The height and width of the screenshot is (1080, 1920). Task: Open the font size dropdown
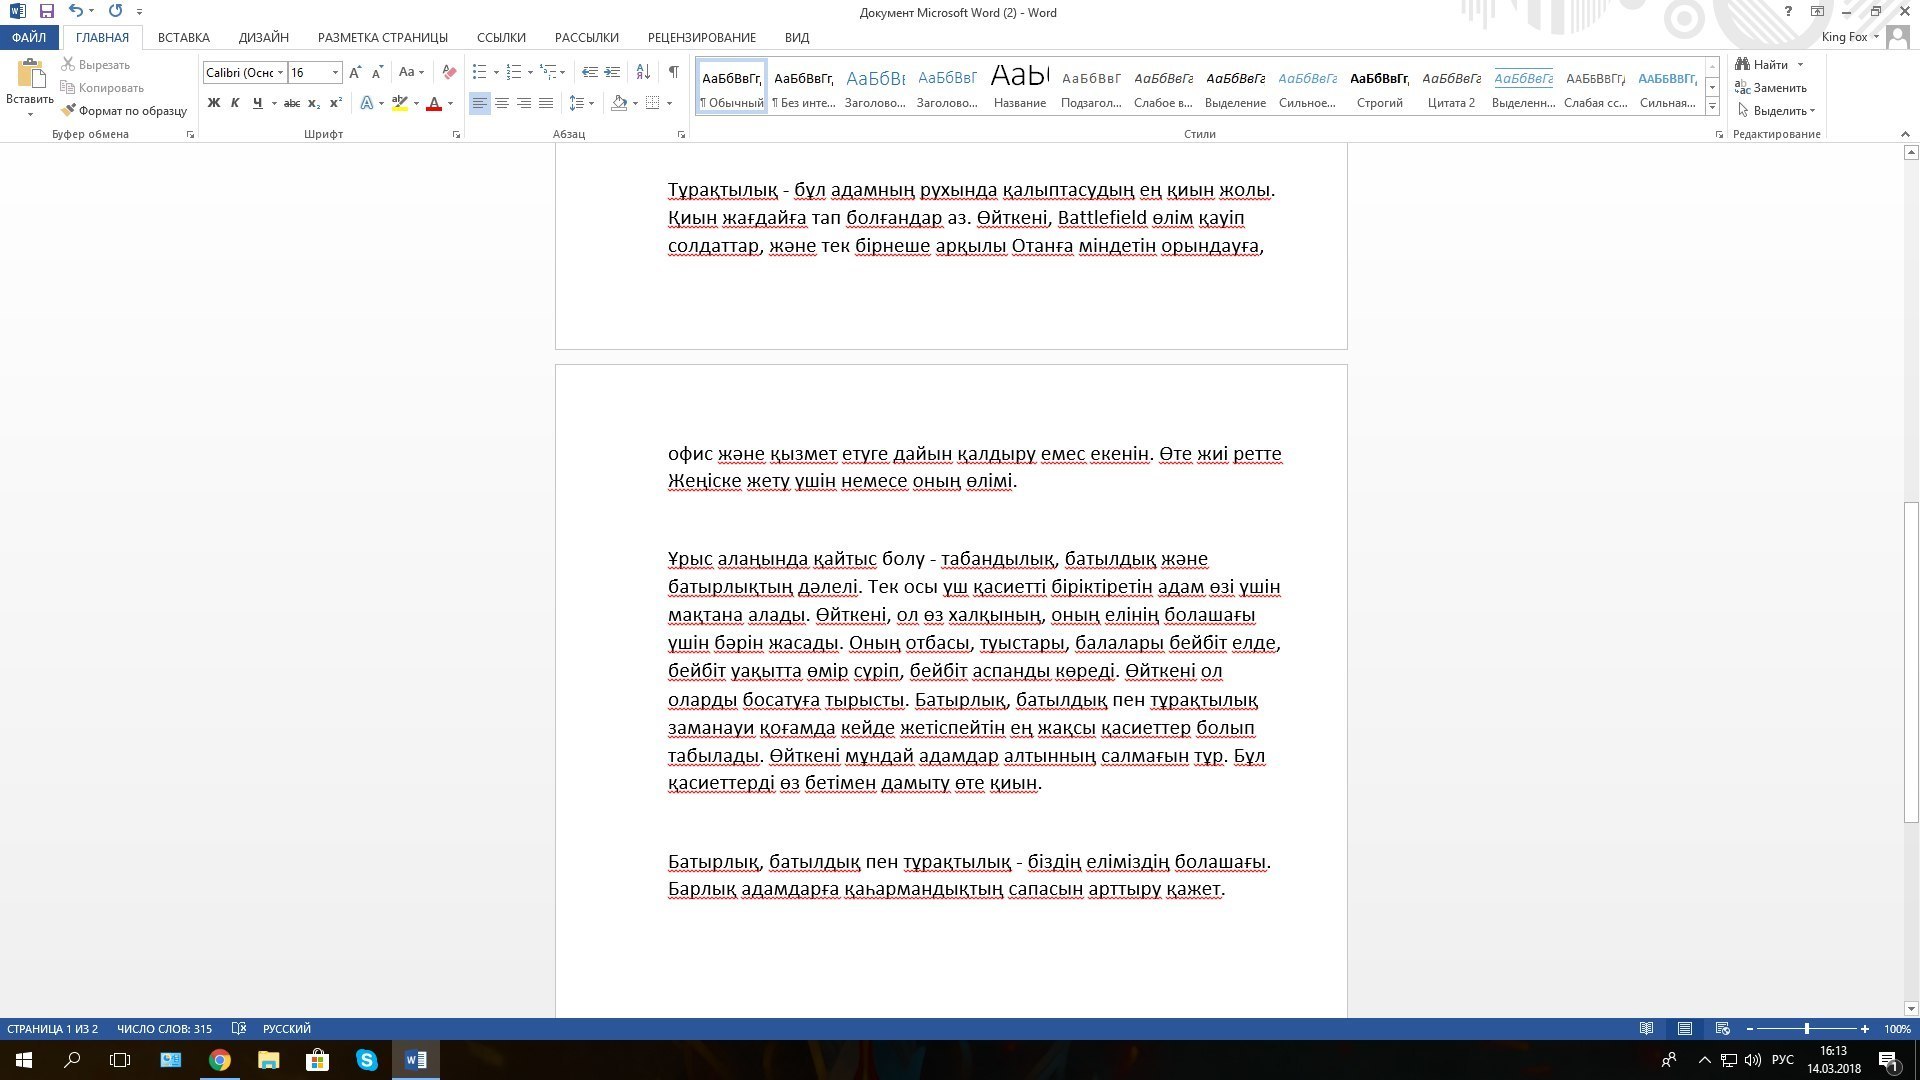335,72
